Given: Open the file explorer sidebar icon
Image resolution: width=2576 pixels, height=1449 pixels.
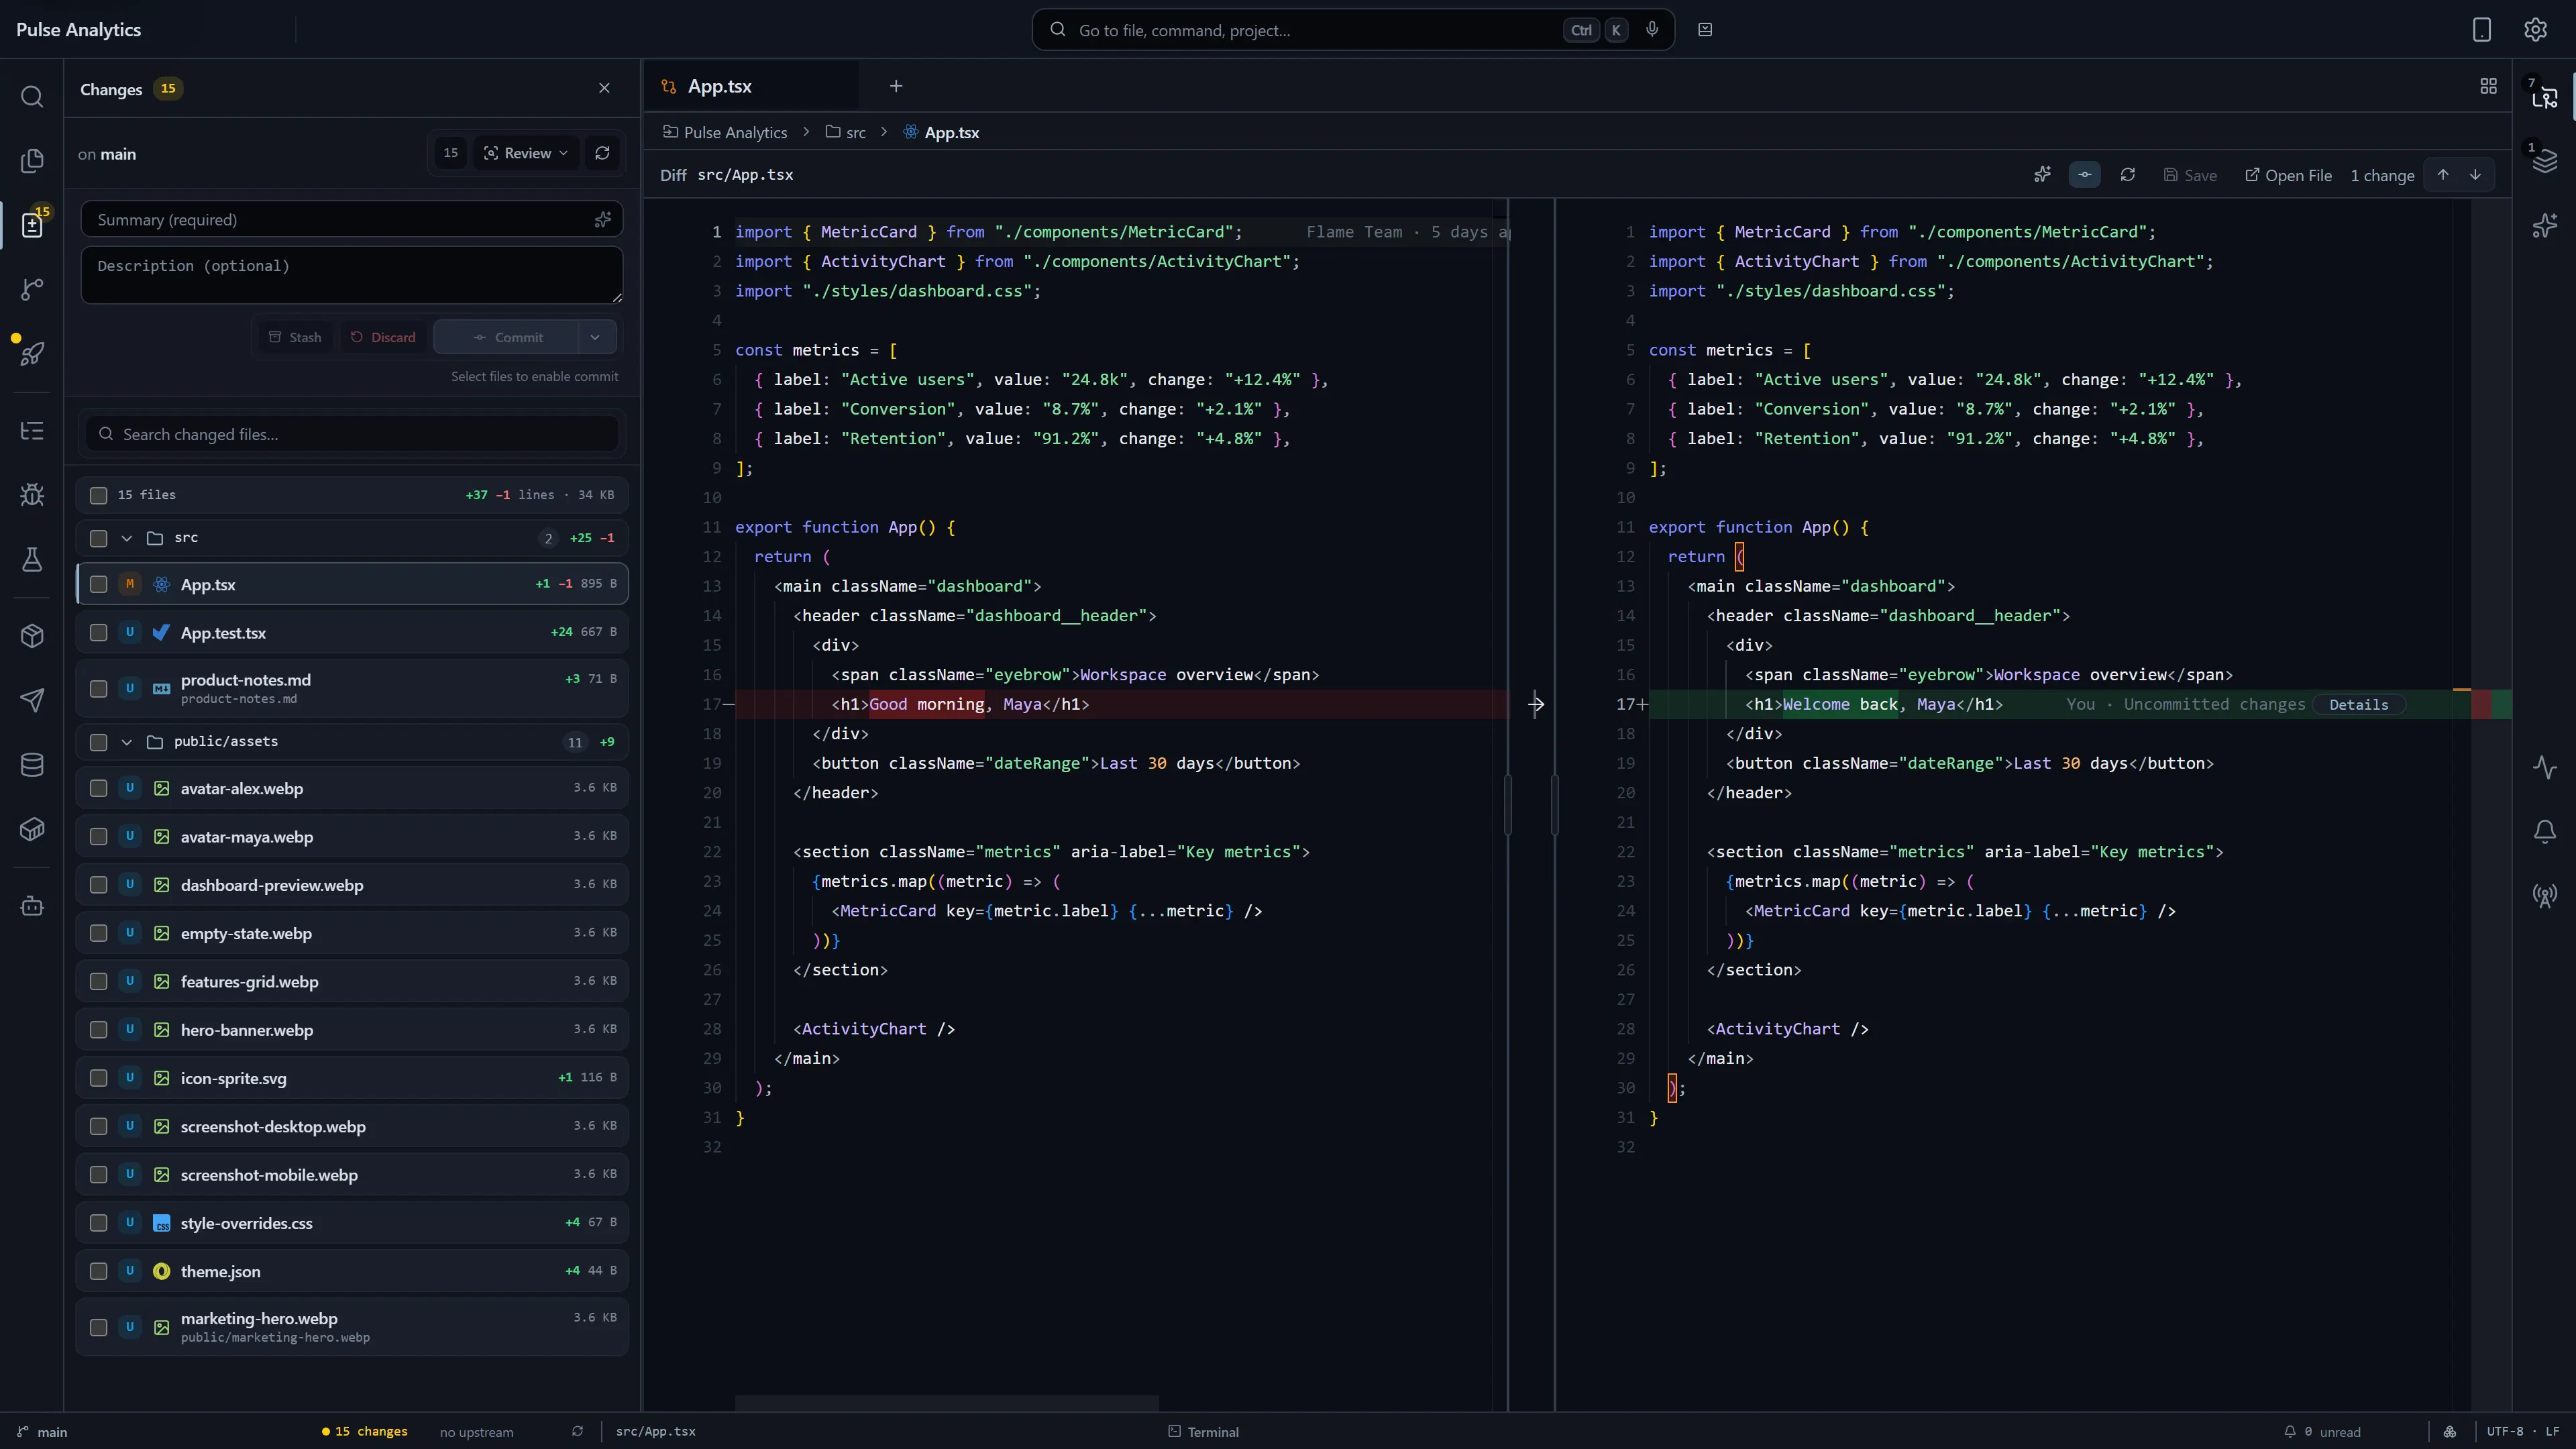Looking at the screenshot, I should (32, 160).
